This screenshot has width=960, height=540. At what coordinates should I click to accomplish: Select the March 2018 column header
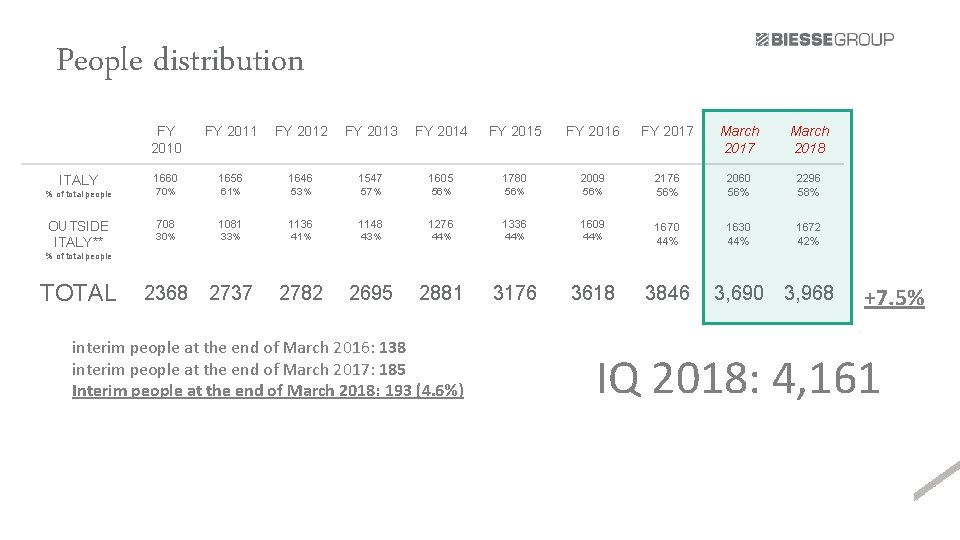(x=809, y=140)
